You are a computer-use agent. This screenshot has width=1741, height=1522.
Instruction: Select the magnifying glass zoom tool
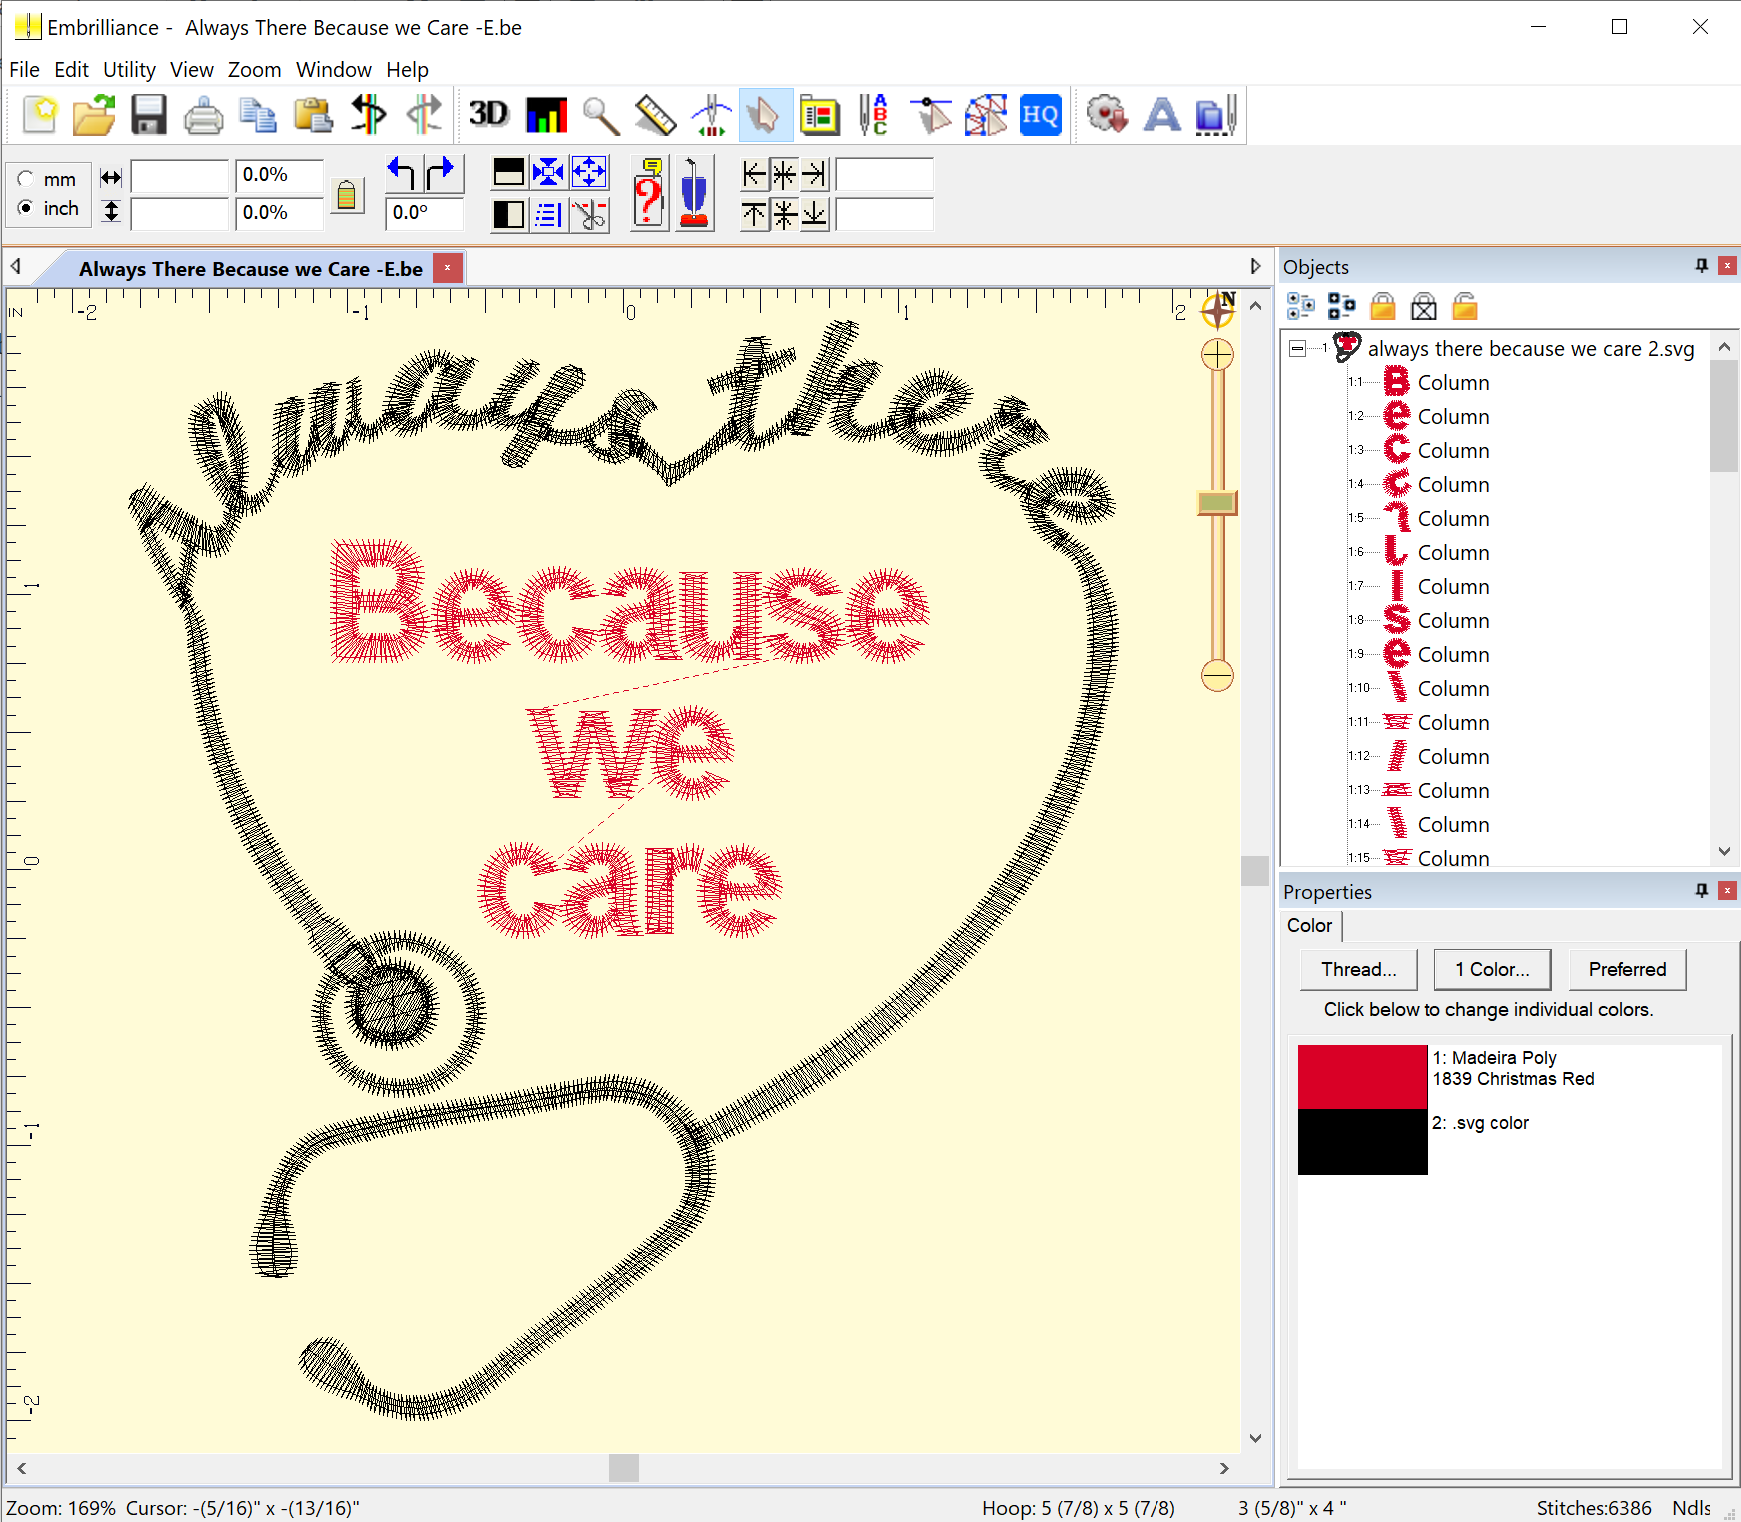[x=600, y=116]
